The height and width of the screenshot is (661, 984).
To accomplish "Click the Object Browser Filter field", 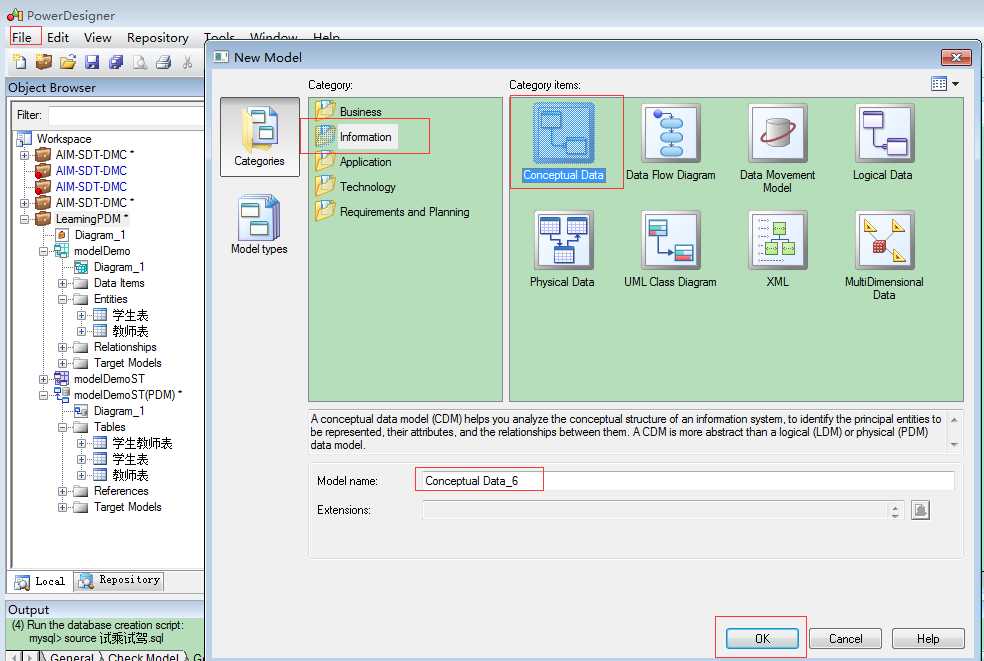I will (126, 116).
